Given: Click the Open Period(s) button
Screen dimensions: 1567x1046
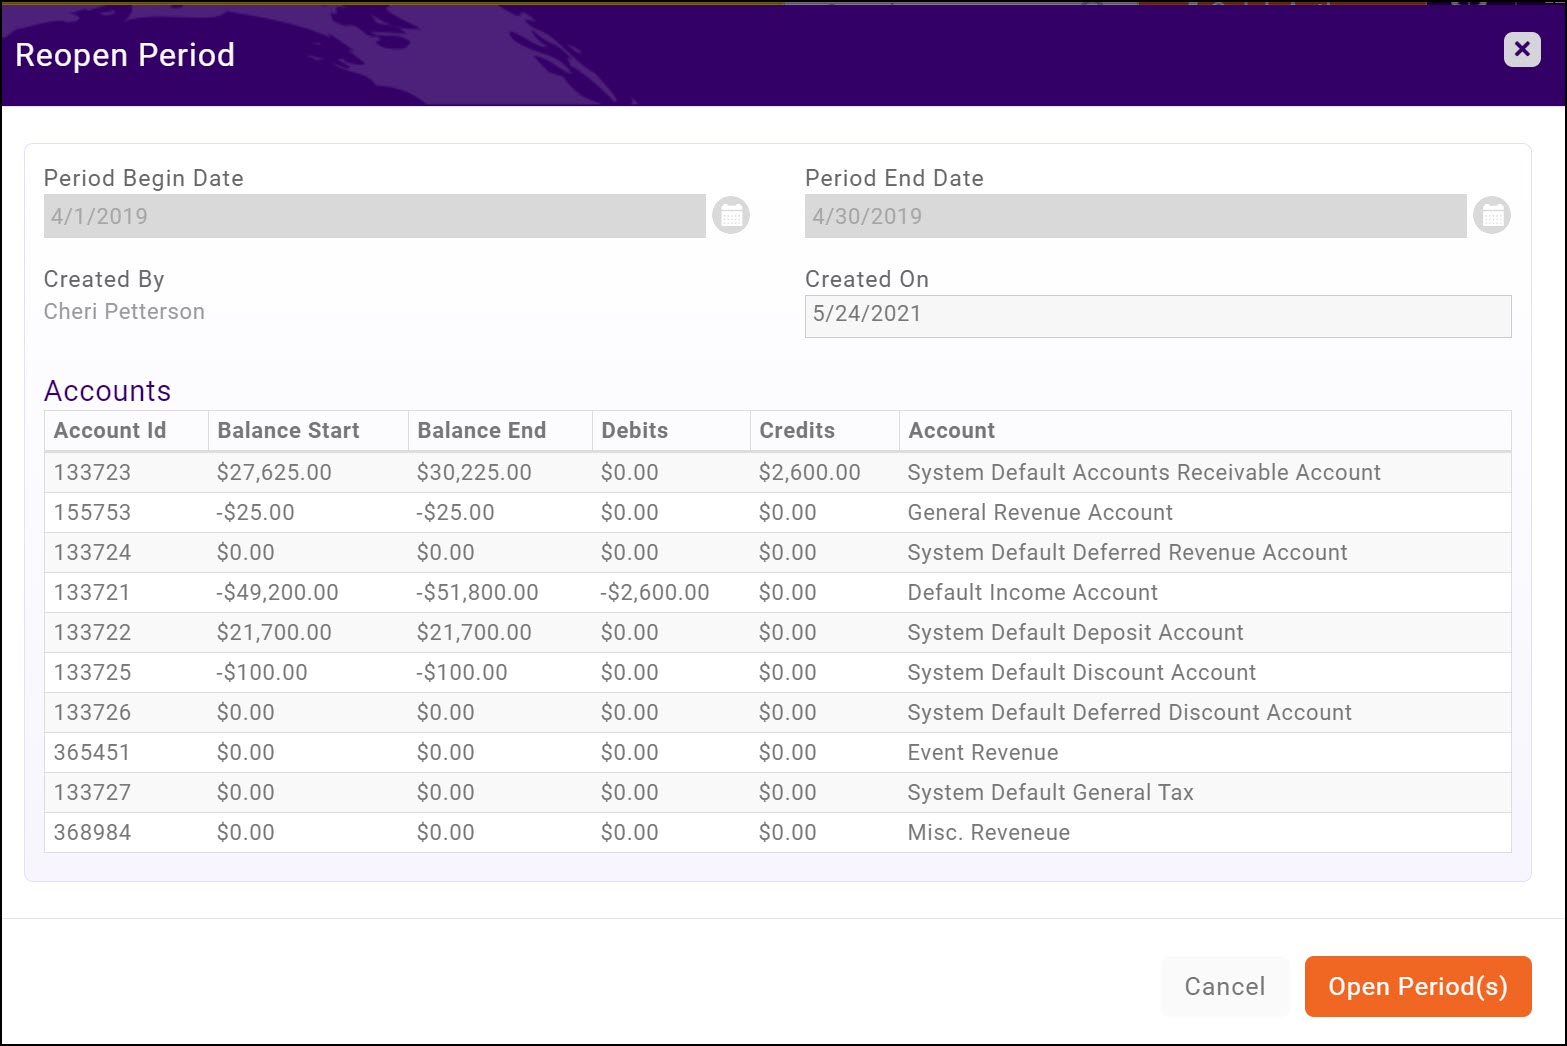Looking at the screenshot, I should point(1417,986).
